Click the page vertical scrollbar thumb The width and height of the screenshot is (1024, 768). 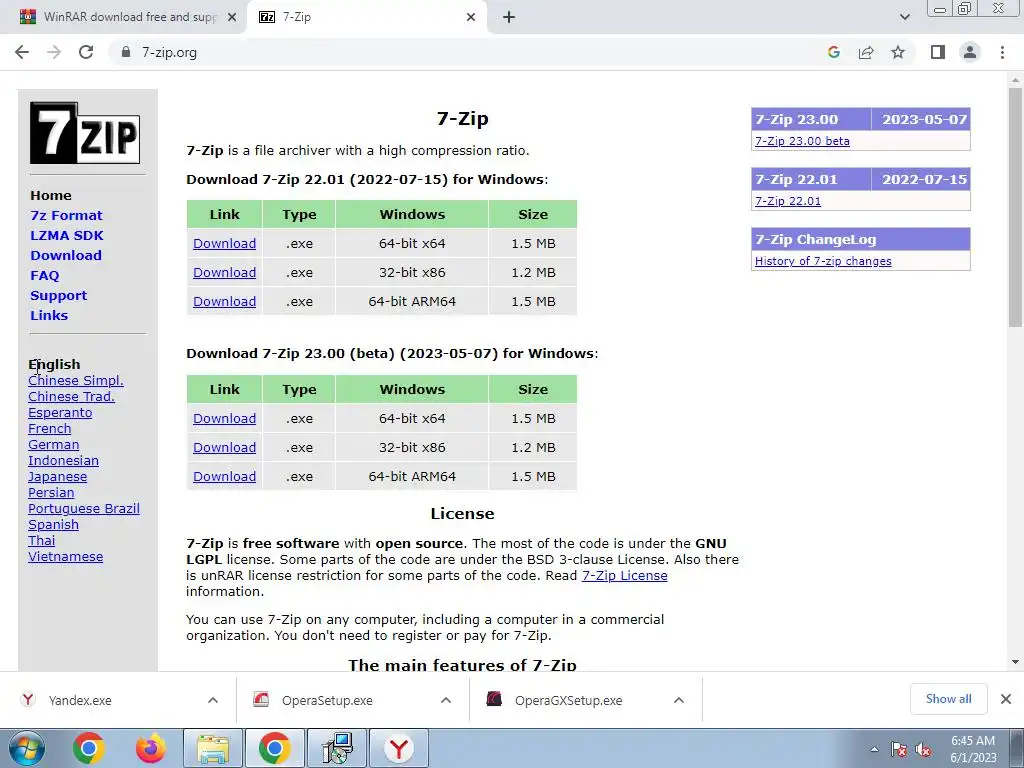1015,206
